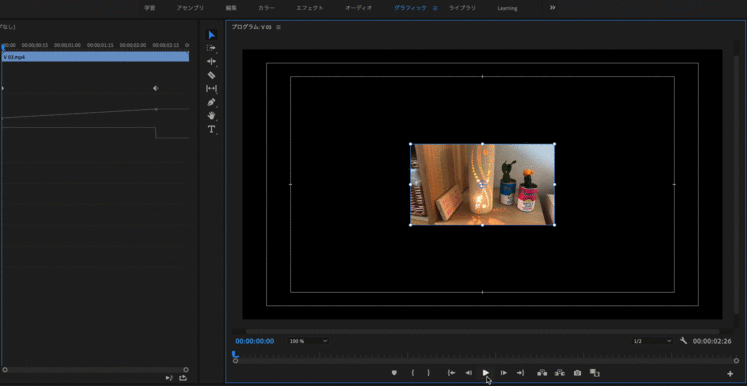
Task: Switch to the カラー workspace
Action: point(267,8)
